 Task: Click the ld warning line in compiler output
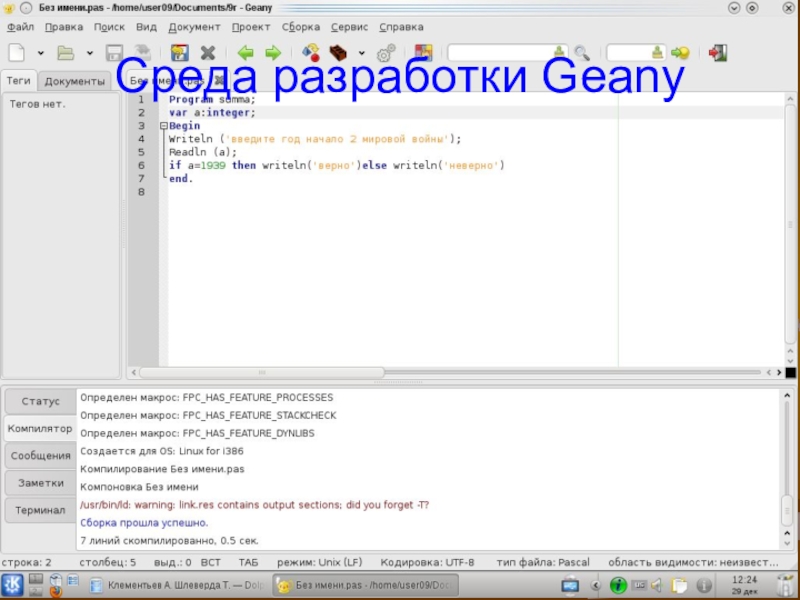(255, 505)
